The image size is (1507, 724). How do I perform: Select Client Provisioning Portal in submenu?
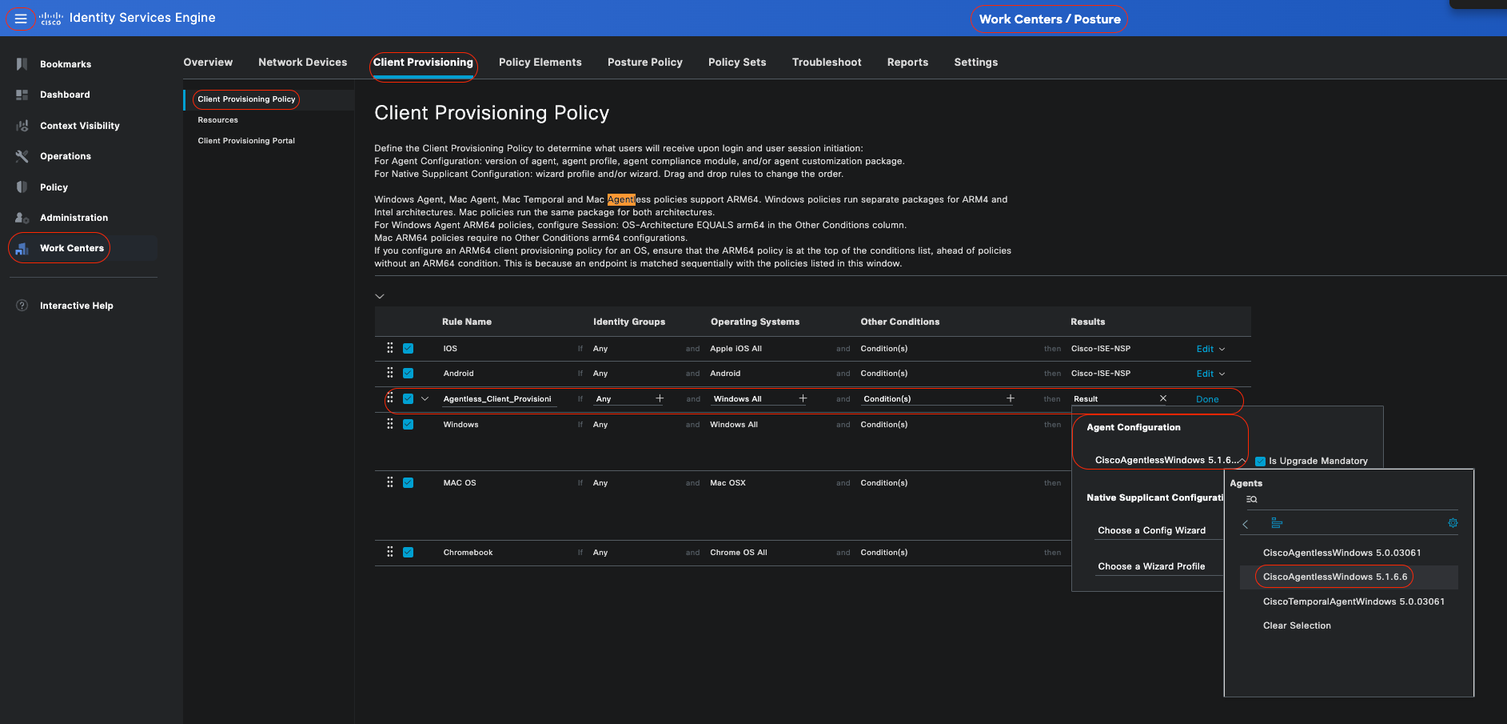coord(246,141)
